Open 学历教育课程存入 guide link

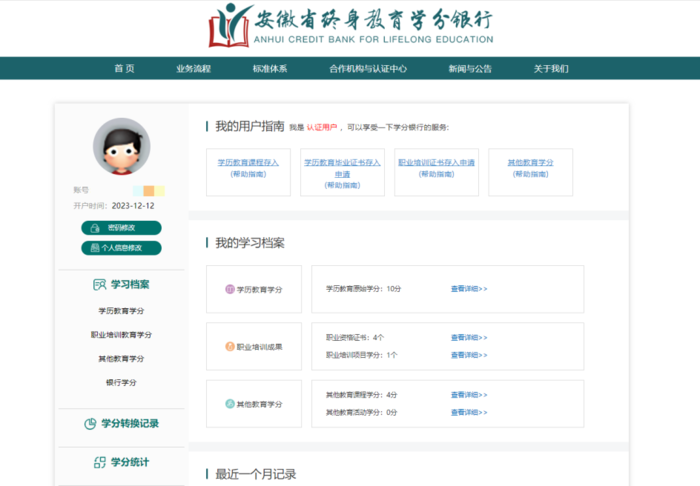248,162
